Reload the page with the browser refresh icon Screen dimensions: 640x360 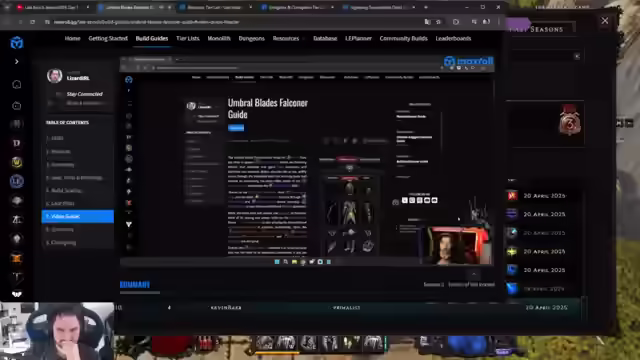tap(33, 22)
